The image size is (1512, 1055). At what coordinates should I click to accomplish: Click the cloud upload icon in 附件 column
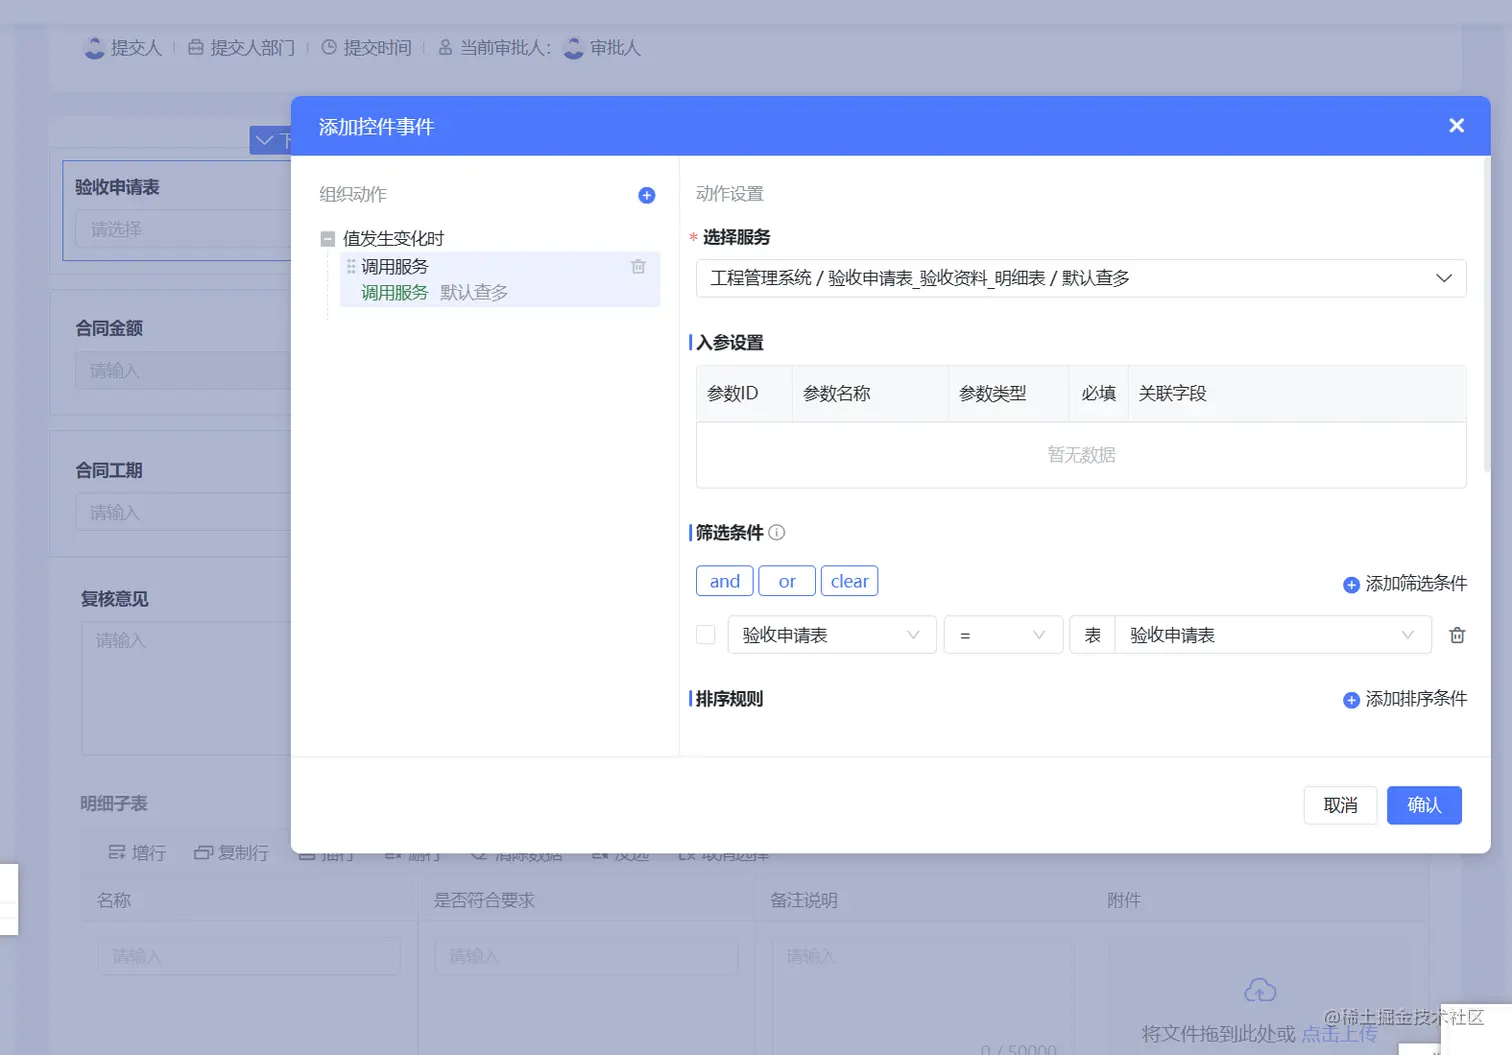click(x=1260, y=990)
